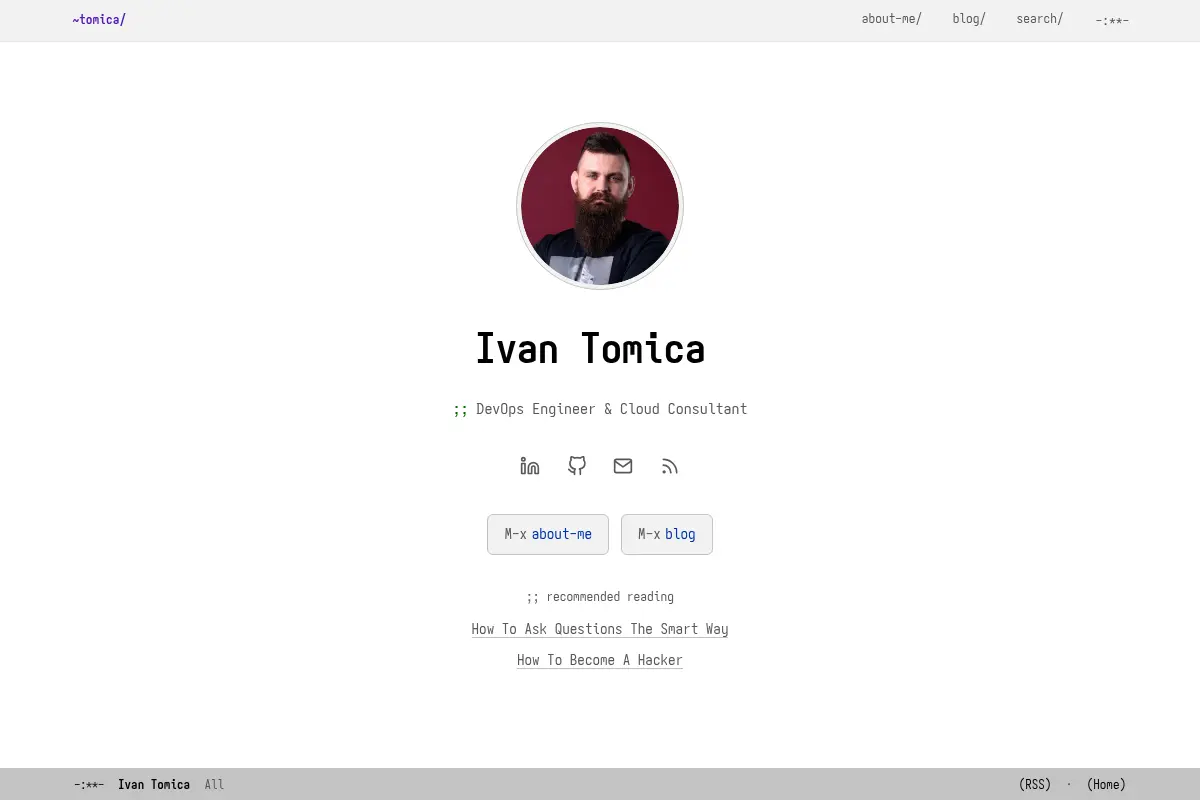Click the (Home) footer link
The height and width of the screenshot is (800, 1200).
(1106, 784)
